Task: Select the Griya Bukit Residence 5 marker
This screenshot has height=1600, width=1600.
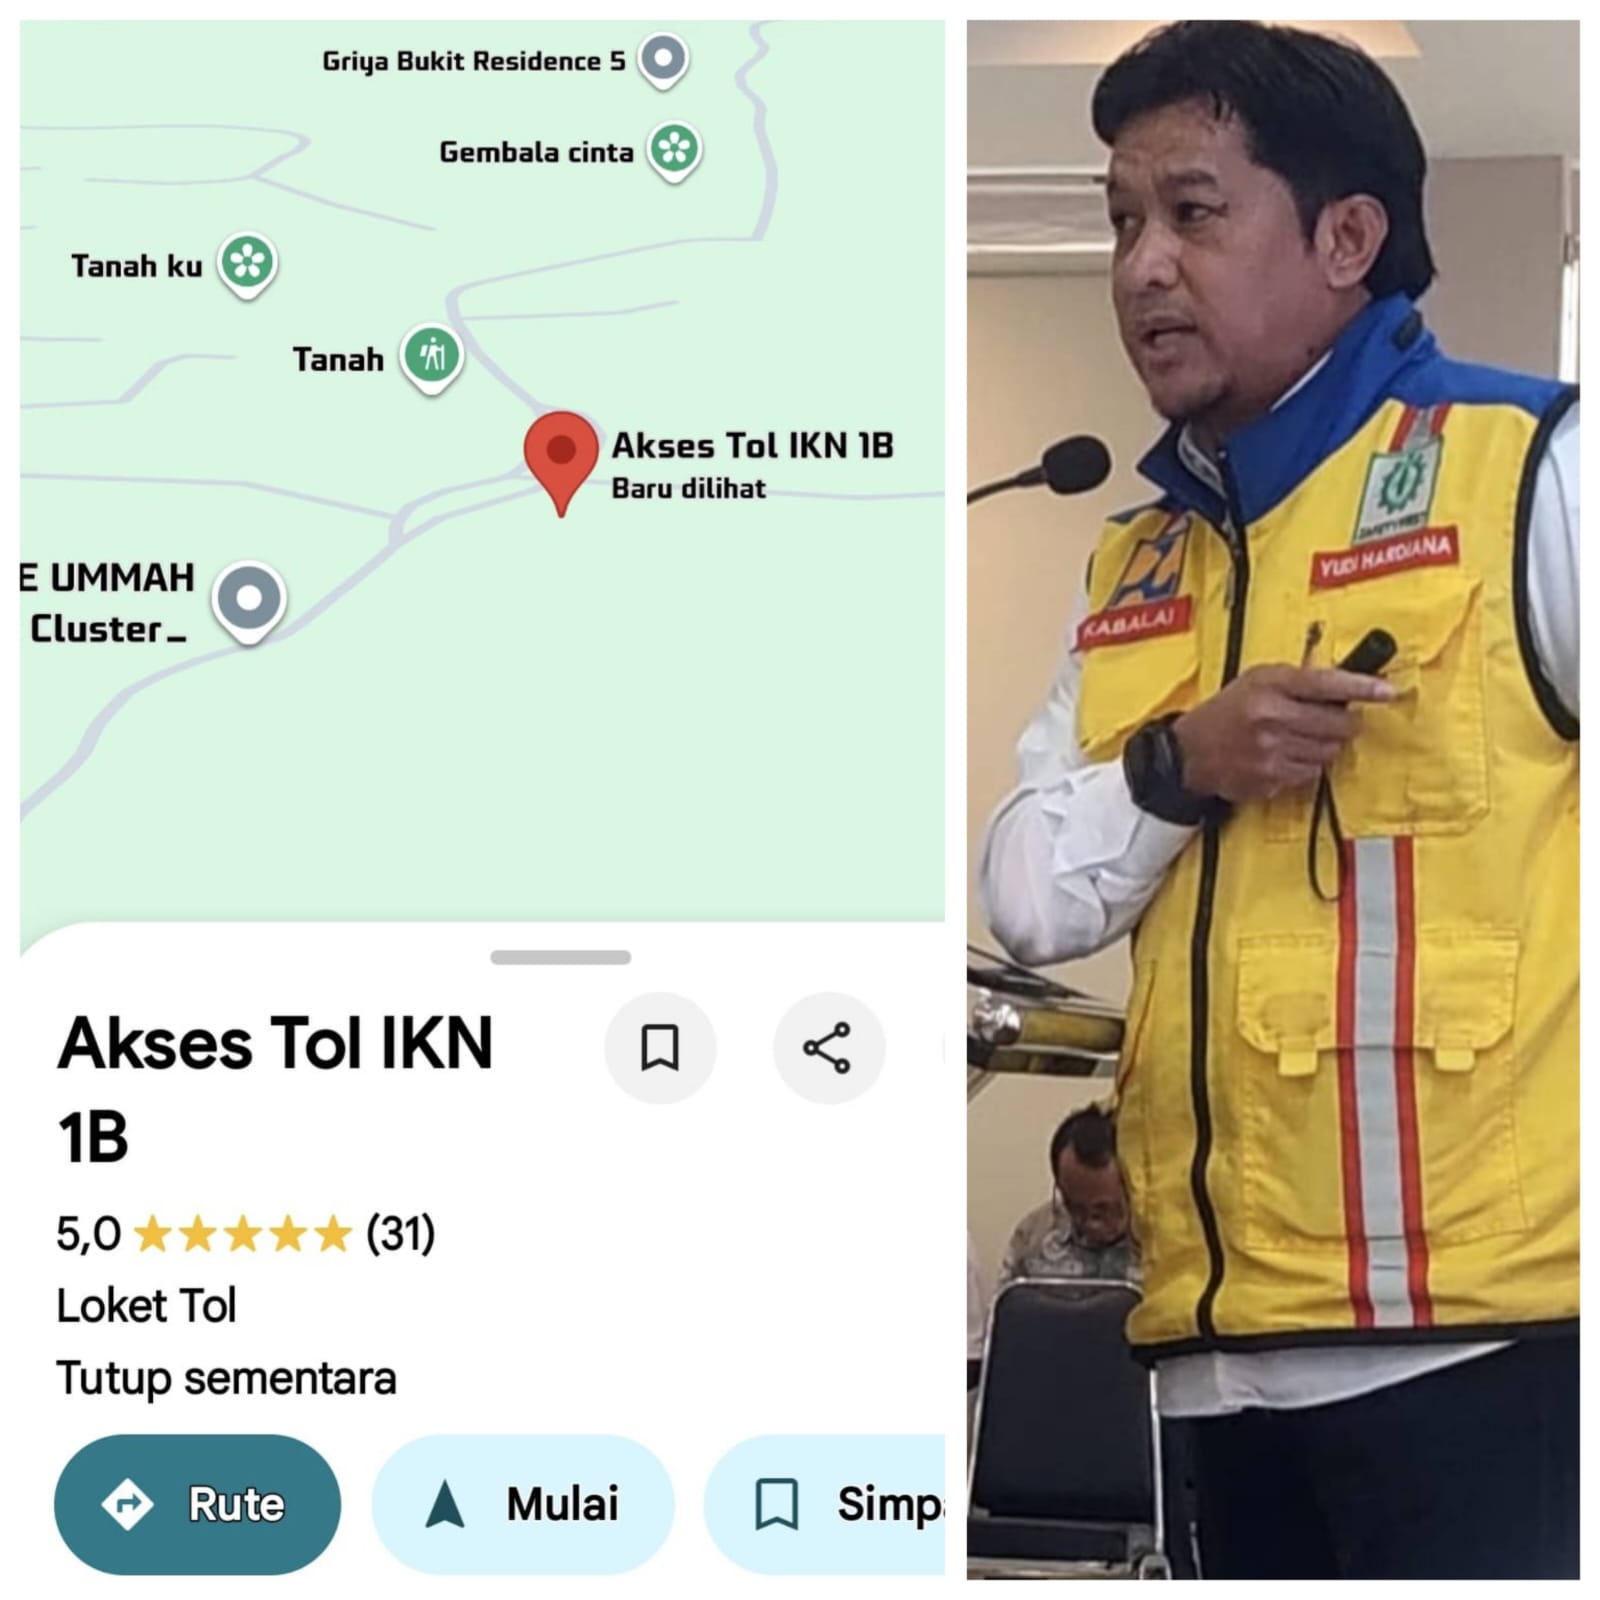Action: coord(664,60)
